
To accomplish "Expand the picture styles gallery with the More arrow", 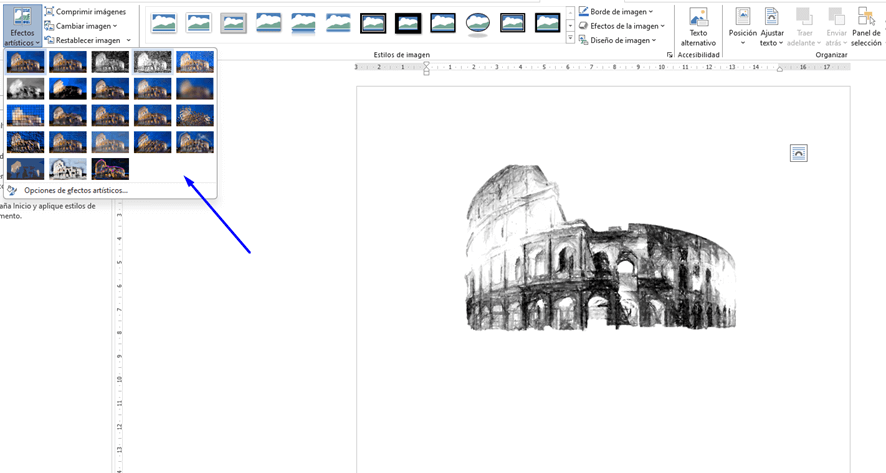I will click(x=570, y=39).
